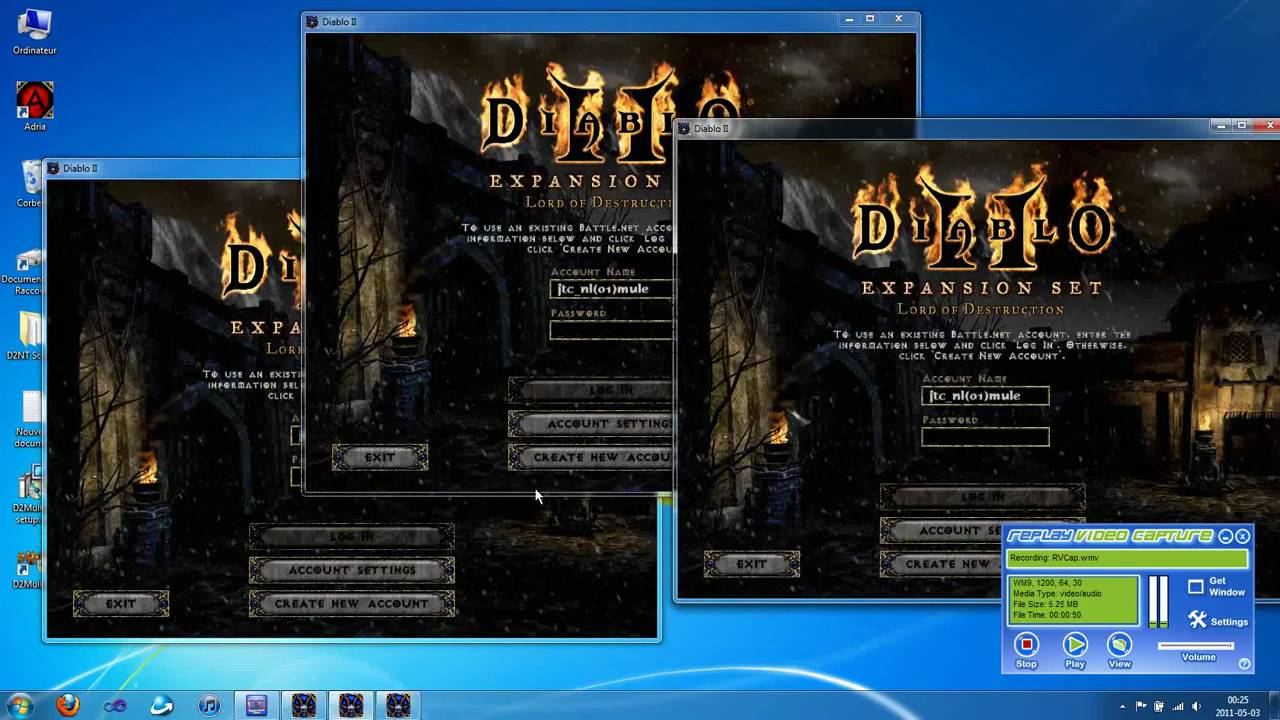Minimize the right Diablo II window
The width and height of the screenshot is (1280, 720).
click(1221, 126)
